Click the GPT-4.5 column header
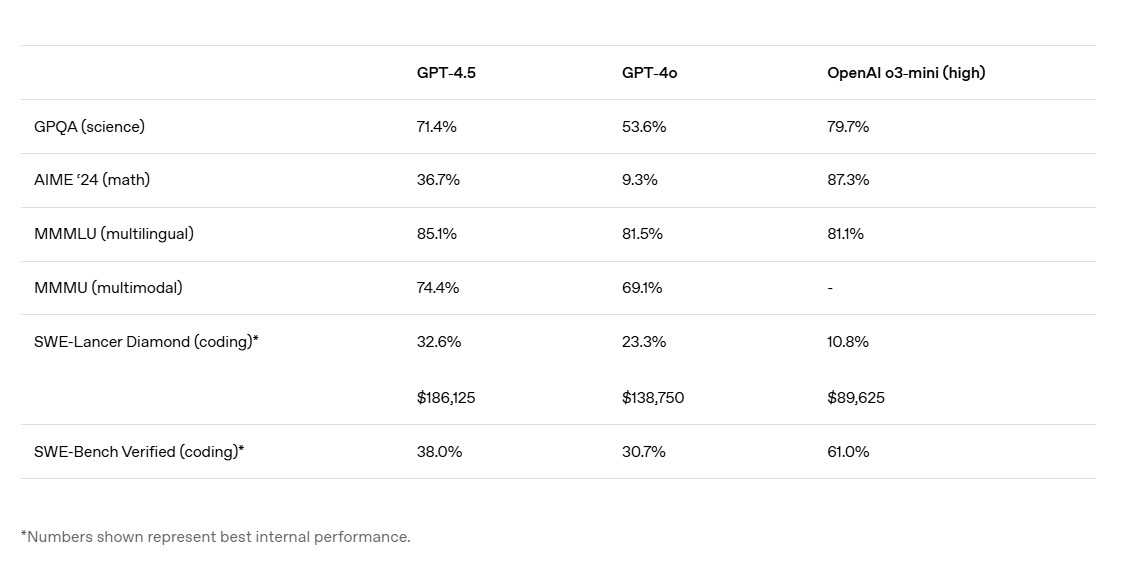 446,73
